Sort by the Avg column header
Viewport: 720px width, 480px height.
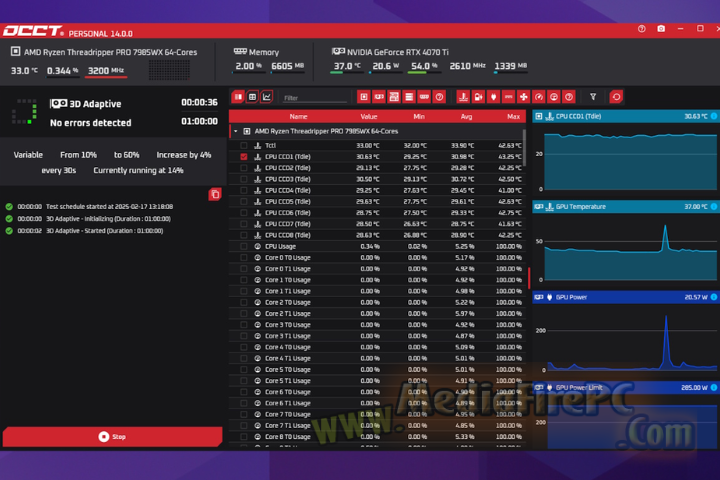467,117
